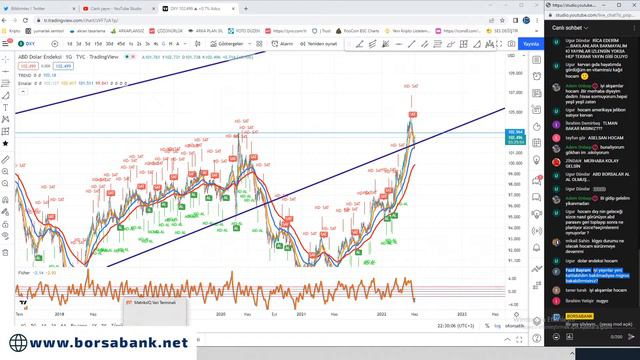Open the notifications bell in right sidebar
This screenshot has height=360, width=640.
[x=537, y=248]
